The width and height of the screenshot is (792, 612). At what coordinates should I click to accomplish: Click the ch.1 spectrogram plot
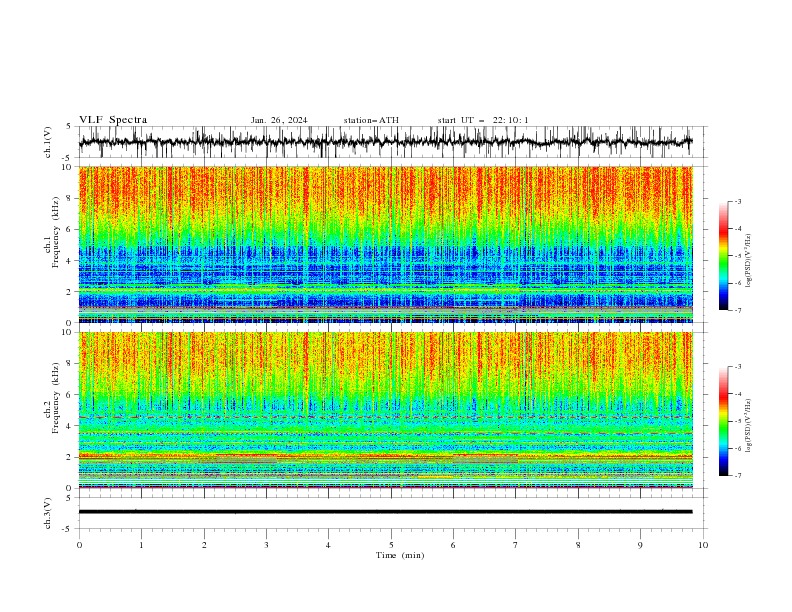(385, 244)
